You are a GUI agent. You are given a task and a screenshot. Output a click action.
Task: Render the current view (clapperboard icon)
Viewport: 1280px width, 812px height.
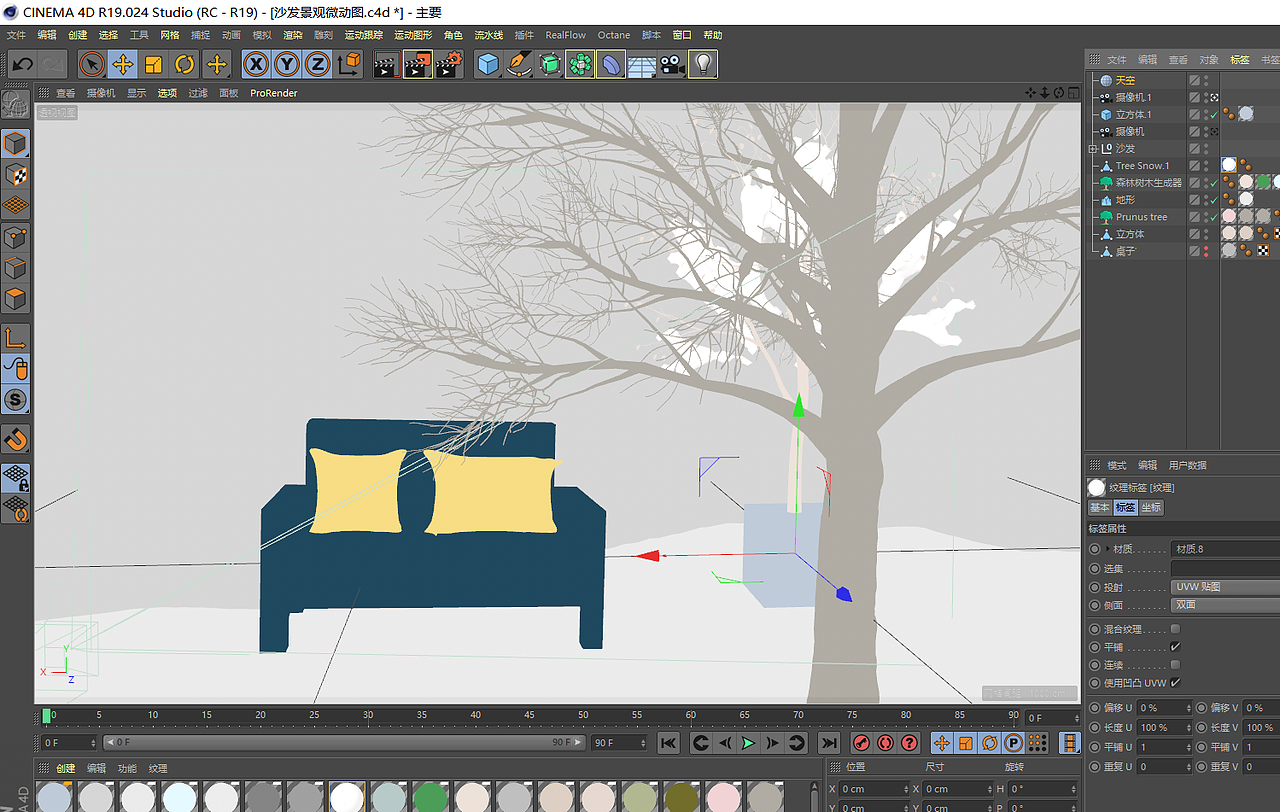click(x=387, y=64)
